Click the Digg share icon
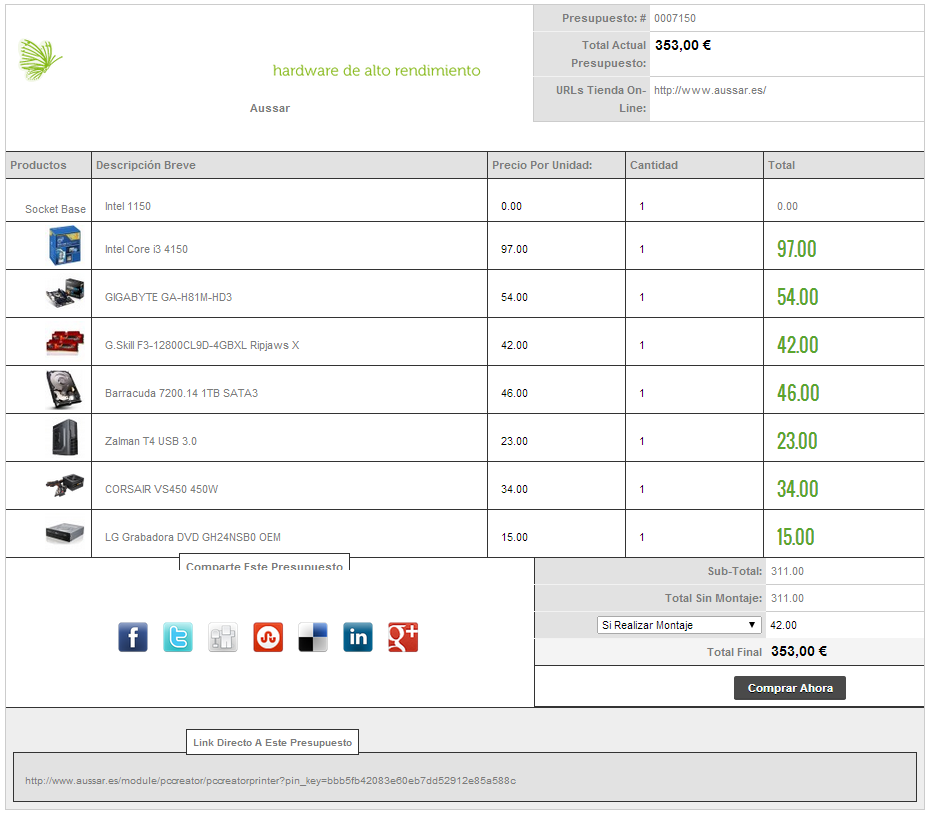Image resolution: width=933 pixels, height=817 pixels. coord(223,637)
